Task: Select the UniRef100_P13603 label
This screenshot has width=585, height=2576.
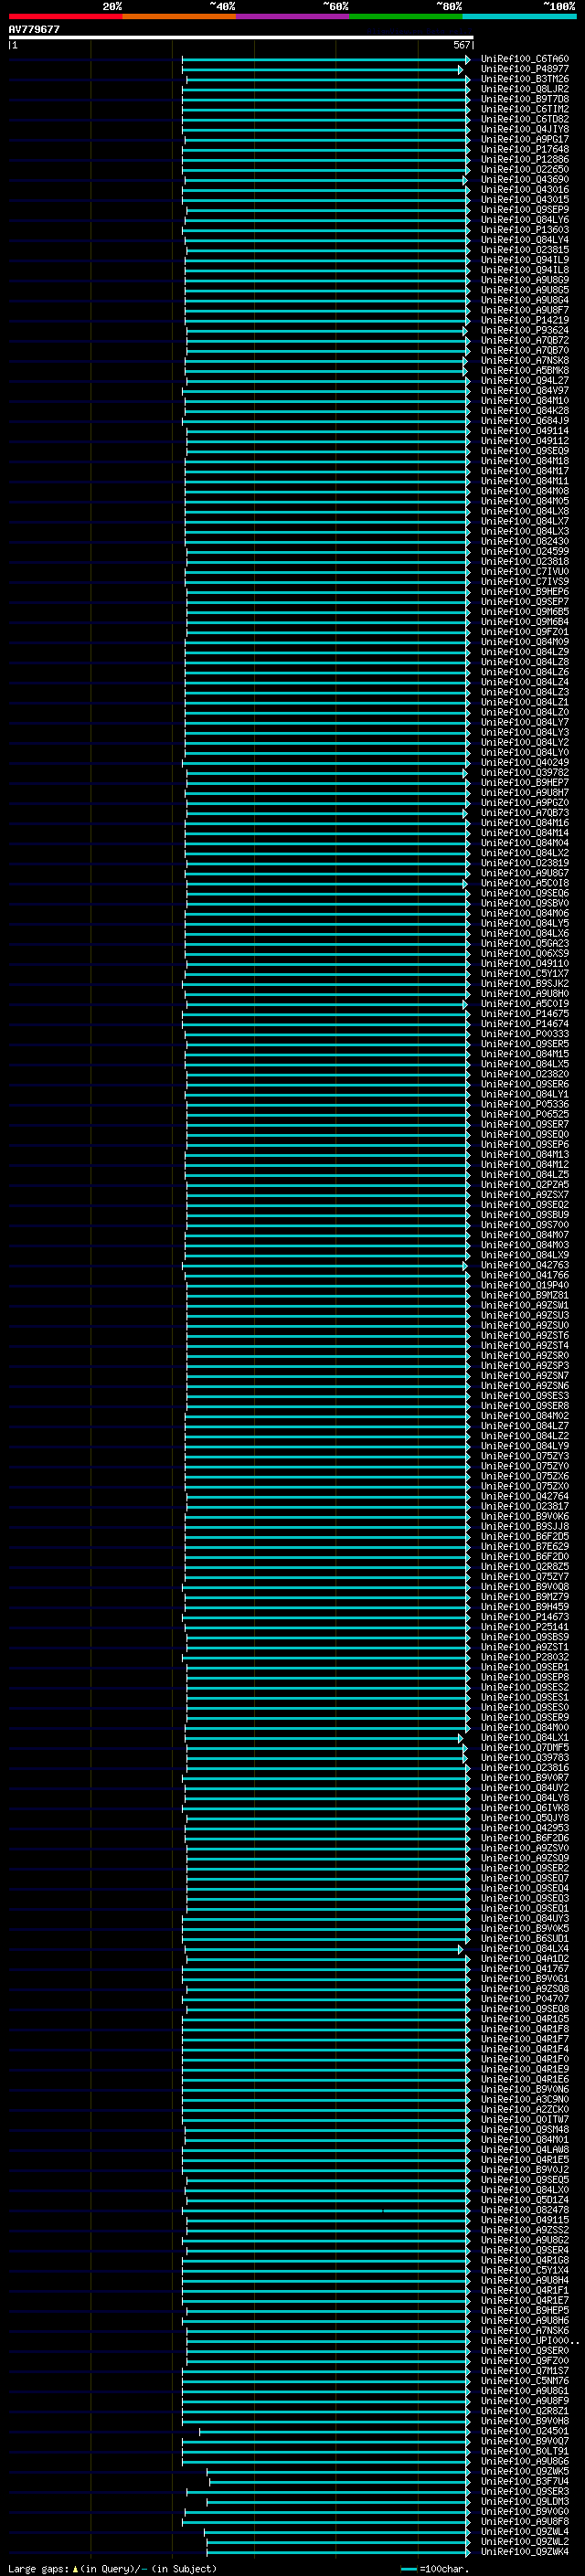Action: pos(524,230)
